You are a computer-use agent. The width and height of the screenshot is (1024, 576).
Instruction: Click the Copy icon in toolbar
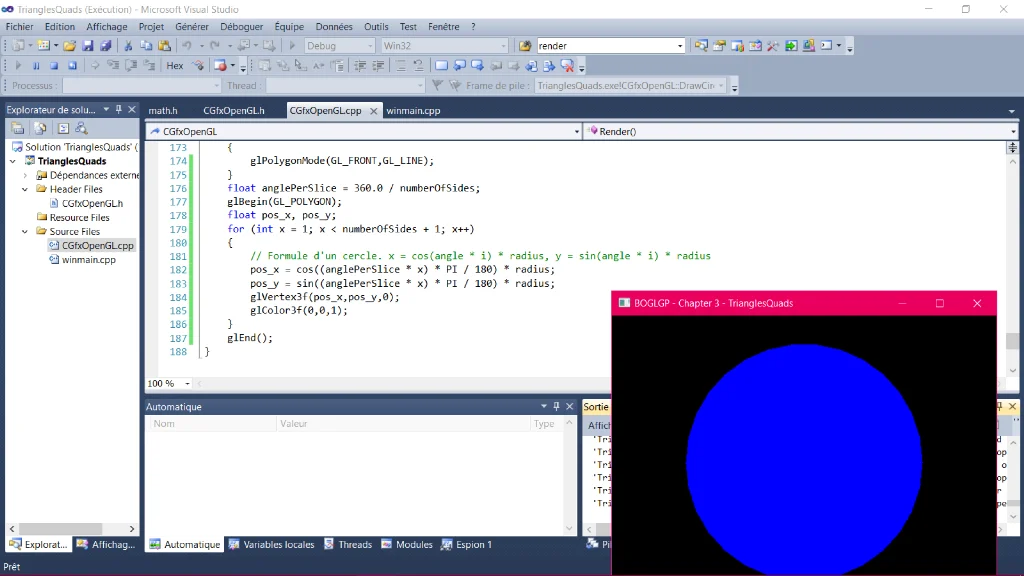coord(146,46)
